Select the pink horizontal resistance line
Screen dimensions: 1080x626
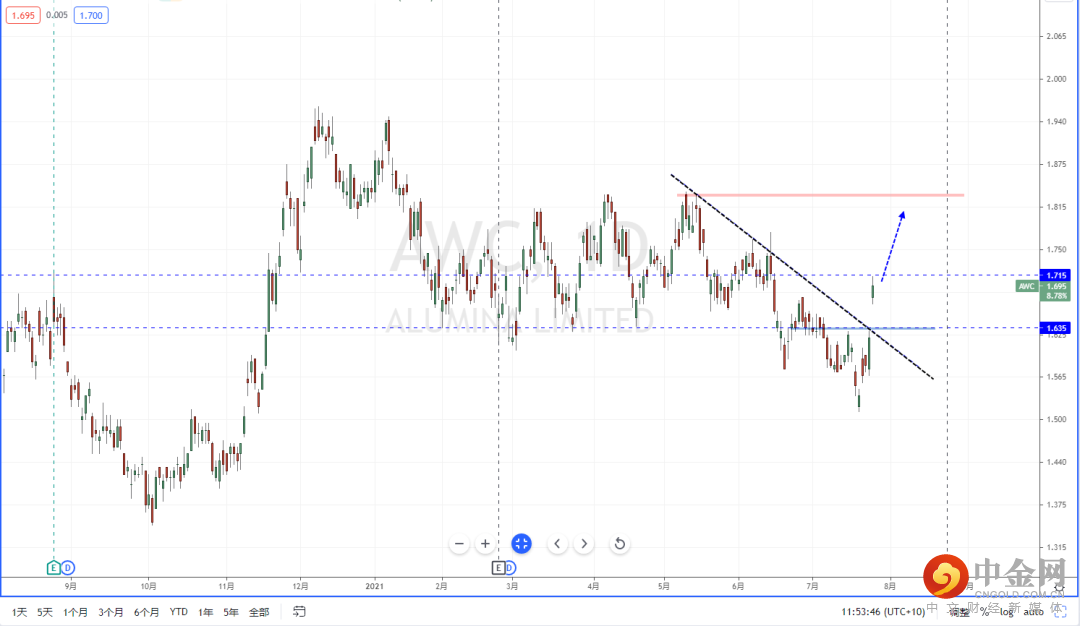[820, 195]
